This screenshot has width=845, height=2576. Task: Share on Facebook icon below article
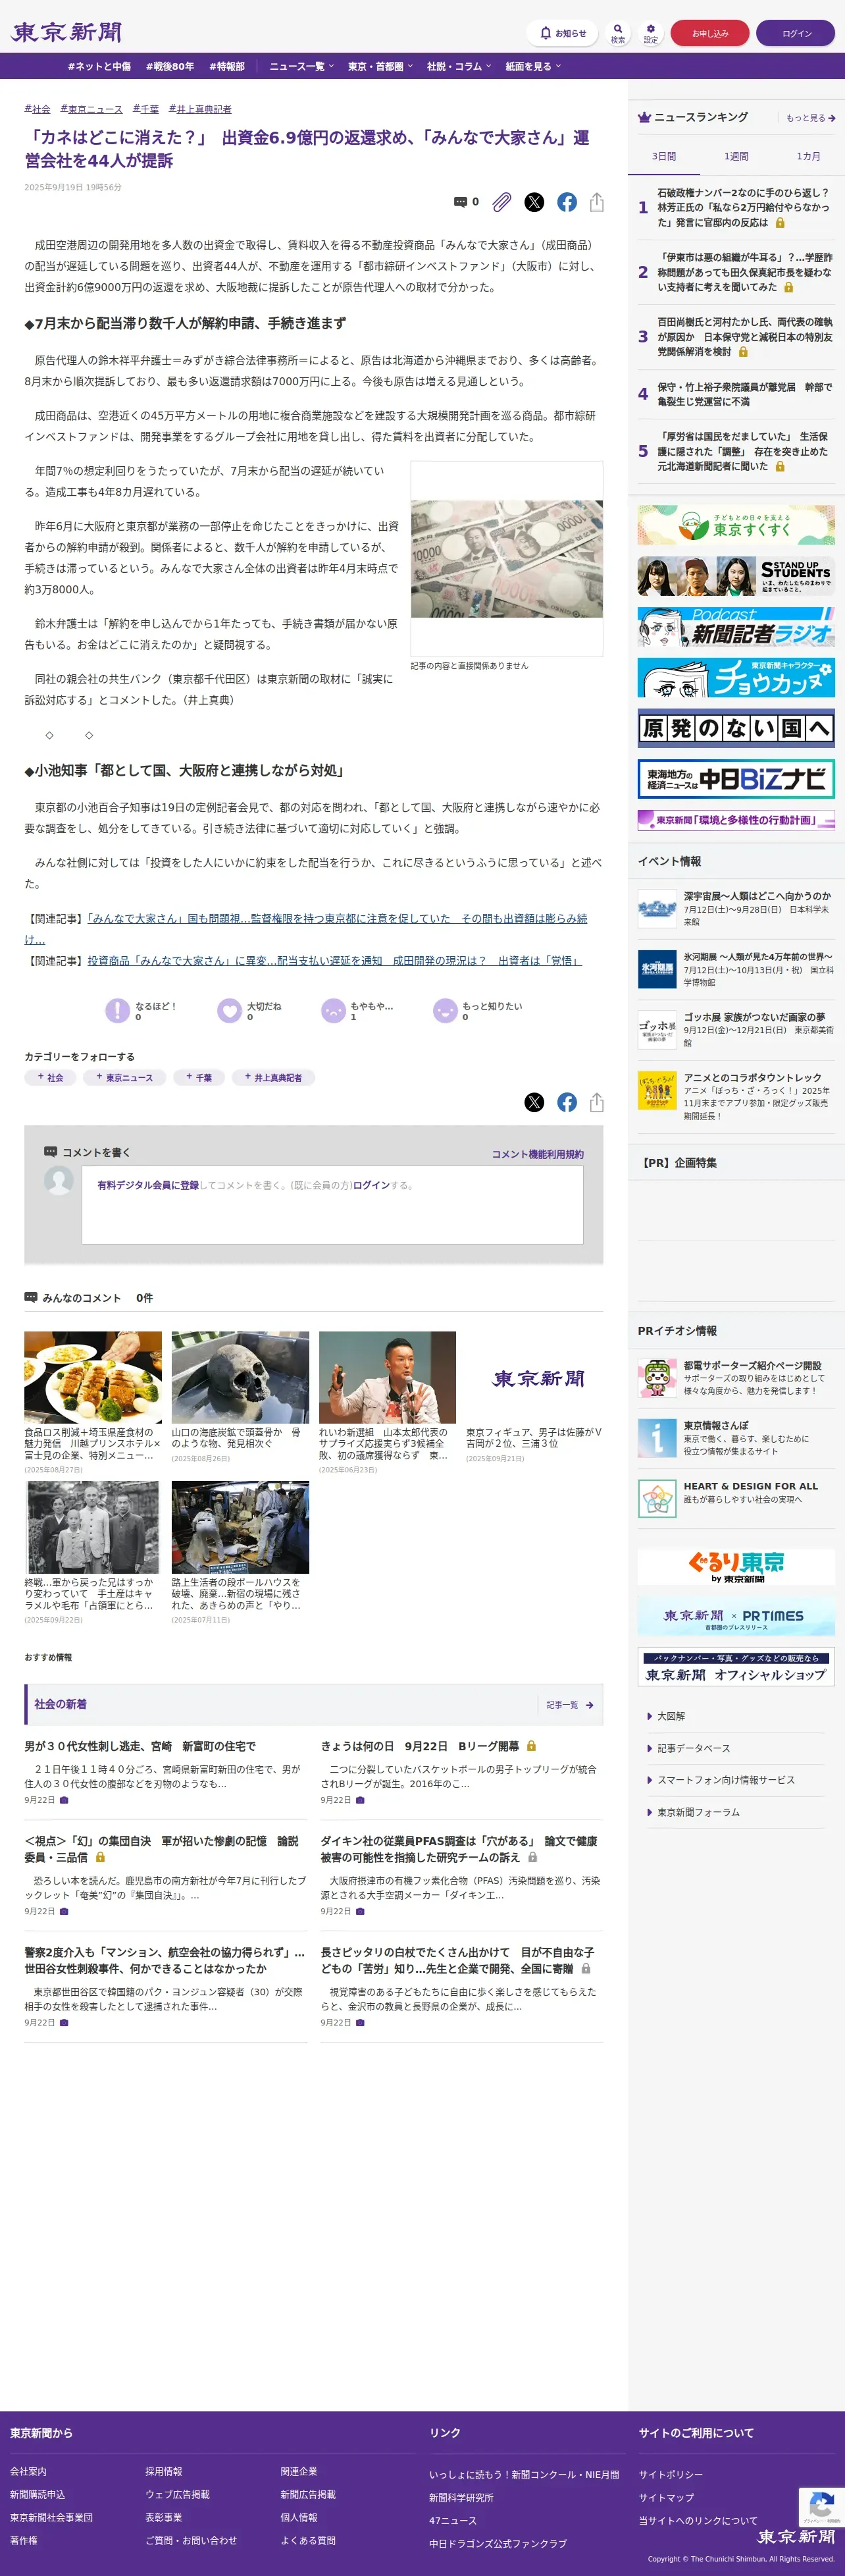[567, 1102]
